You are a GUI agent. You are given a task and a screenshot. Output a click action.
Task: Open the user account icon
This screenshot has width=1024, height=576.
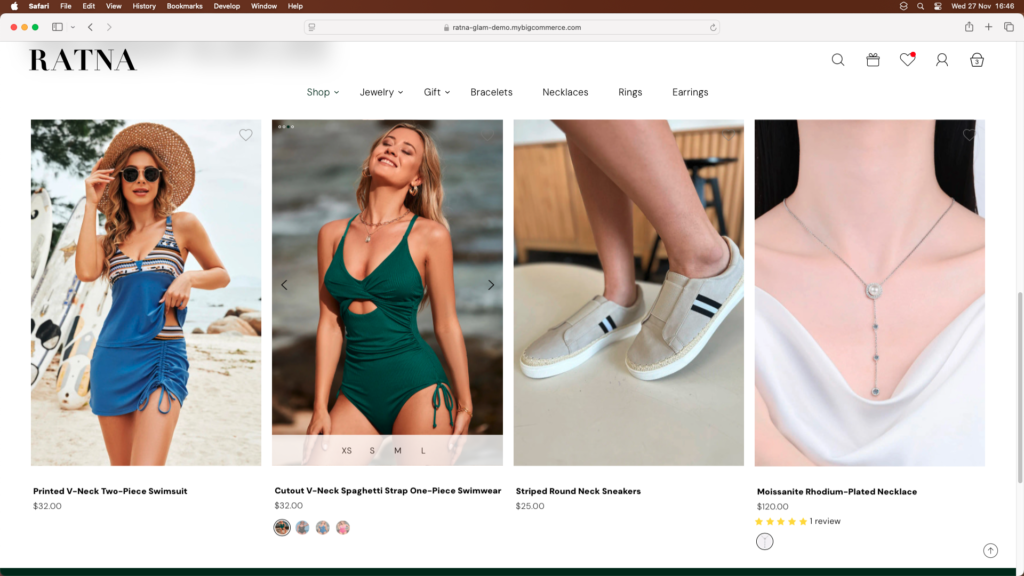(x=942, y=60)
